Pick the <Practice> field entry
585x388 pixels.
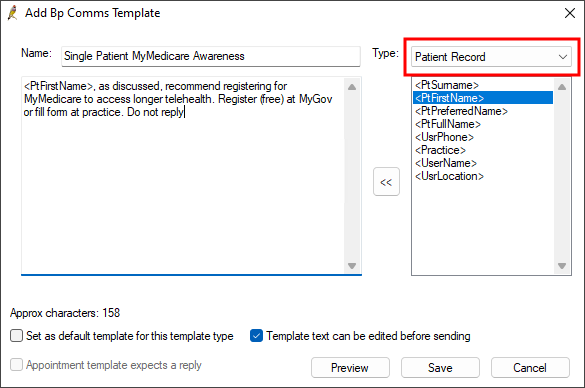coord(440,150)
